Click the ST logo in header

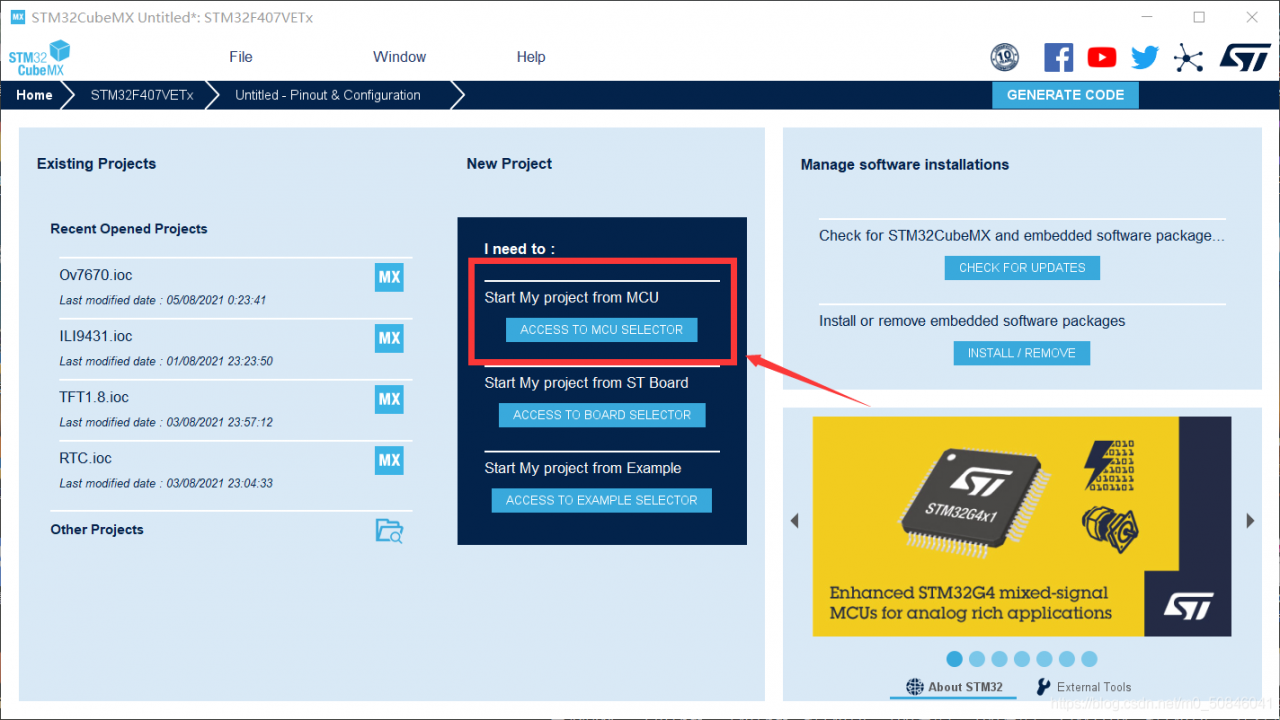tap(1244, 57)
